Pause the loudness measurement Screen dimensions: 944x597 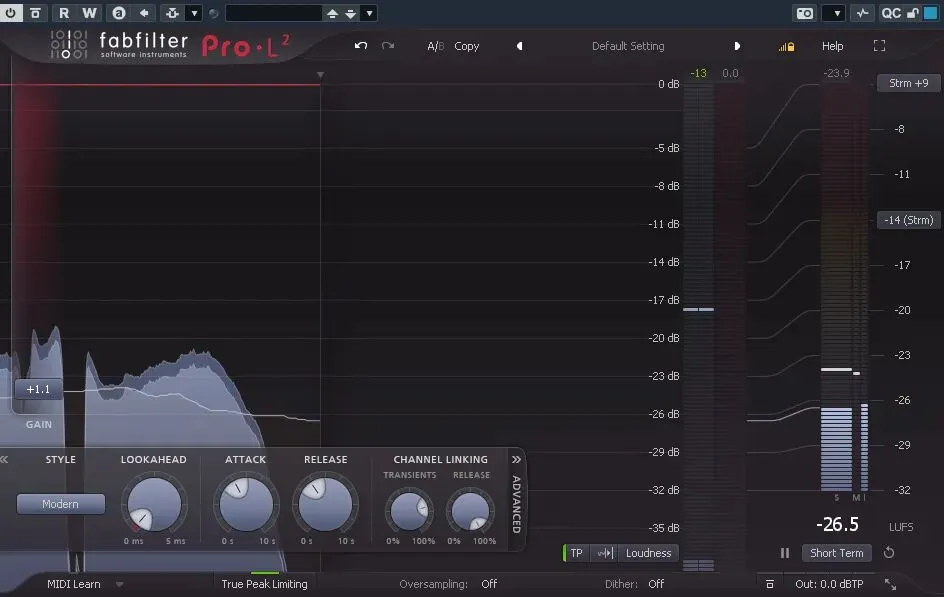785,553
